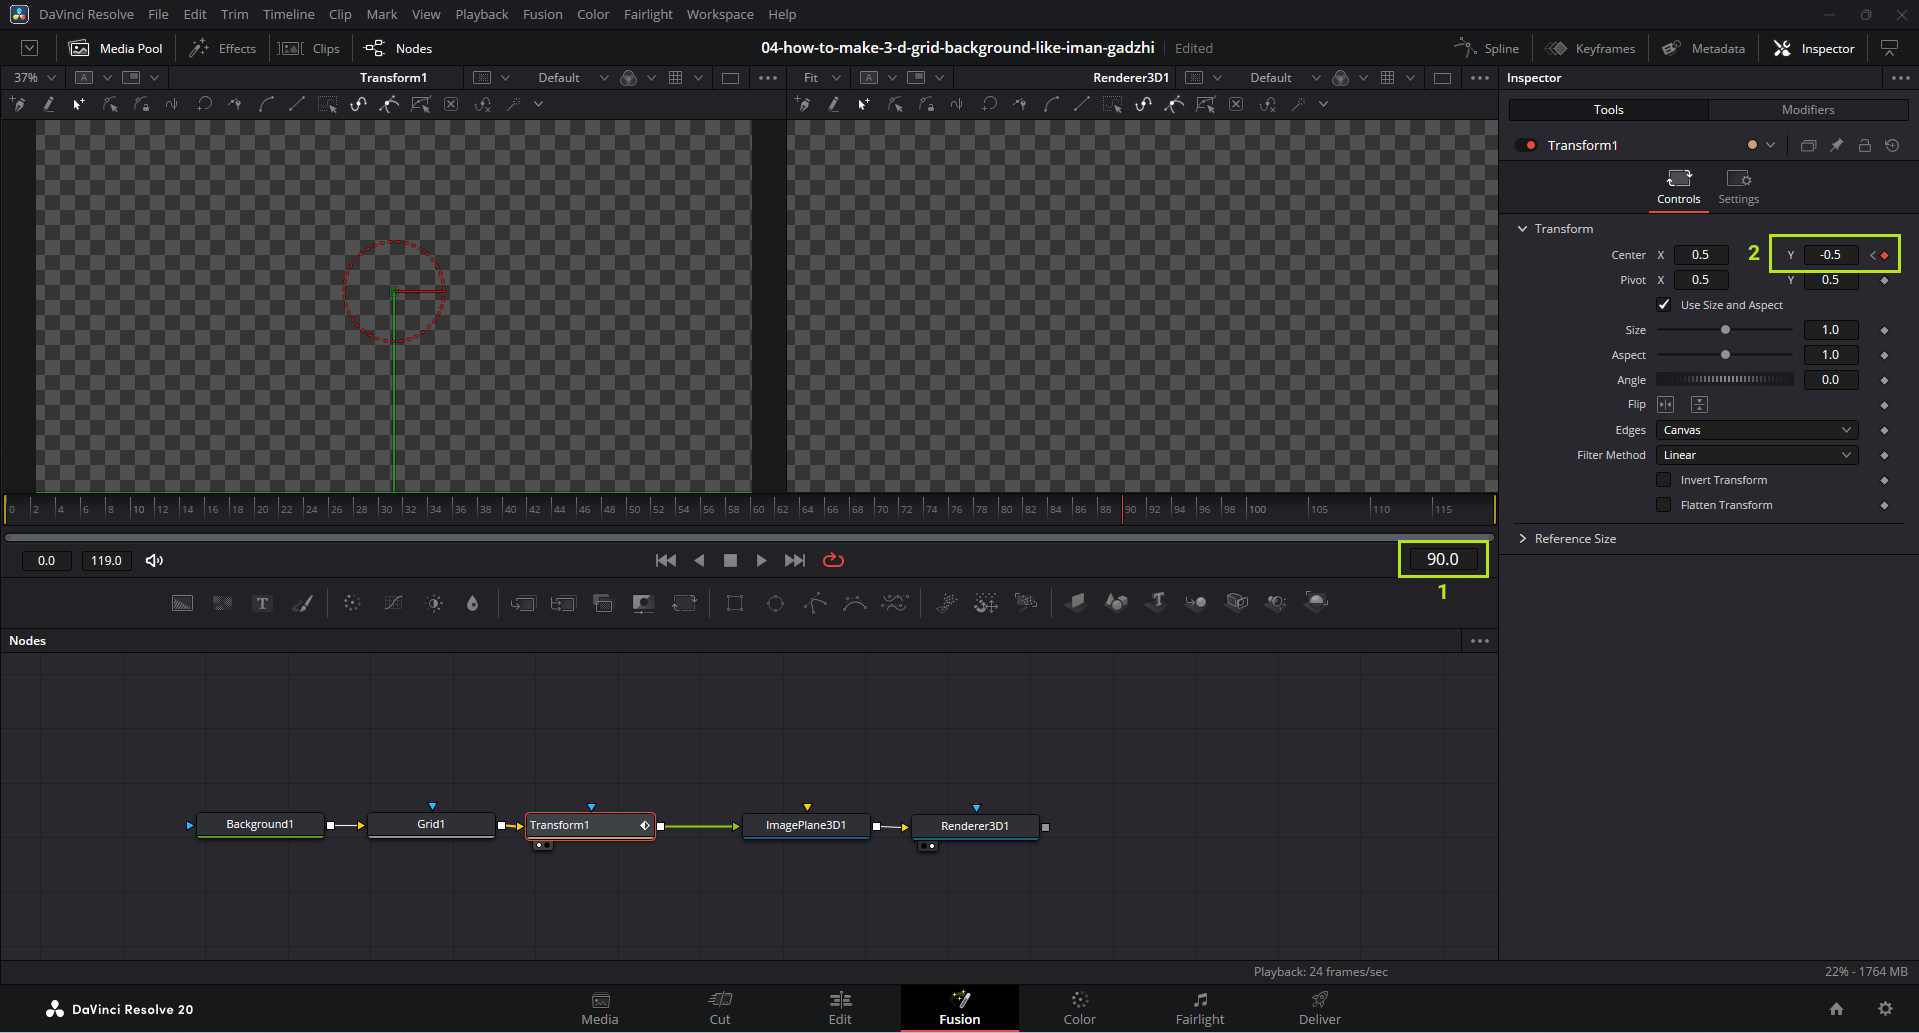1919x1033 pixels.
Task: Uncheck Use Size and Aspect
Action: [x=1664, y=305]
